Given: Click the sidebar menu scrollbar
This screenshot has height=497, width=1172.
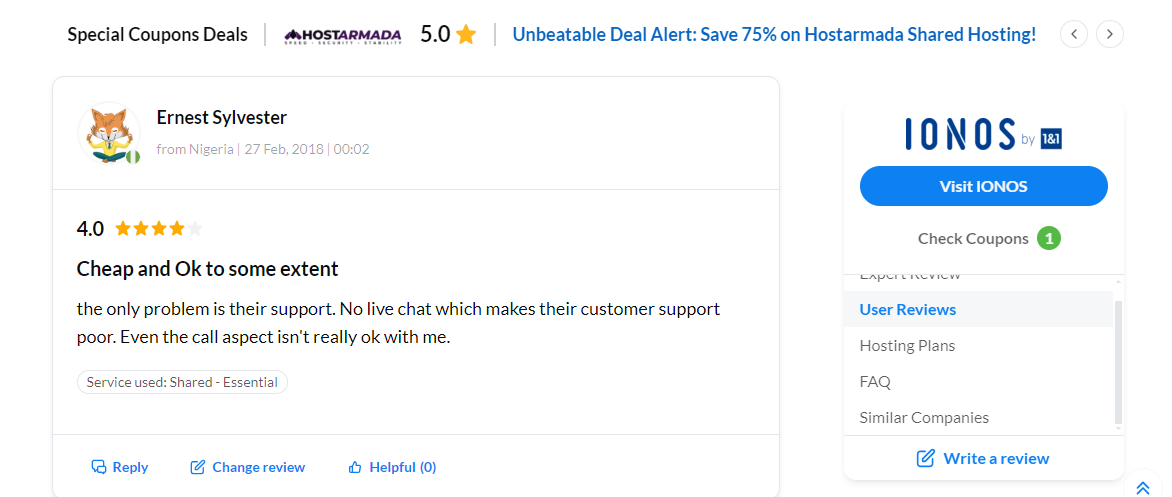Looking at the screenshot, I should pos(1118,360).
